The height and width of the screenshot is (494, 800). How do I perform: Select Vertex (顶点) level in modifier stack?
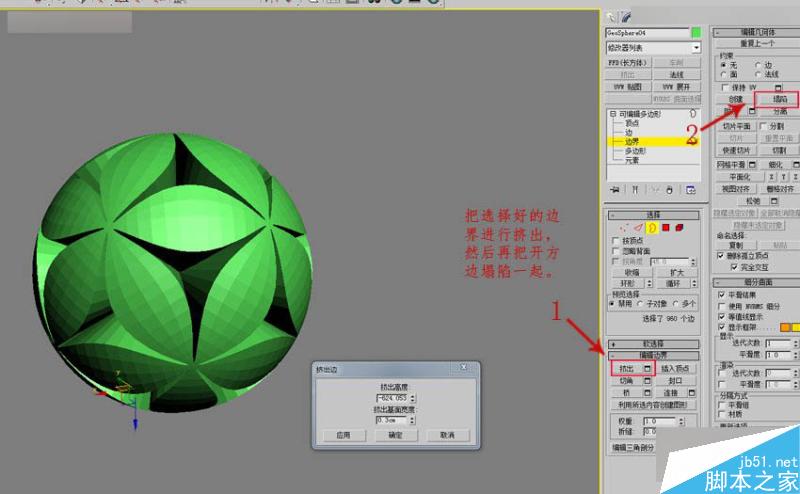click(x=632, y=123)
